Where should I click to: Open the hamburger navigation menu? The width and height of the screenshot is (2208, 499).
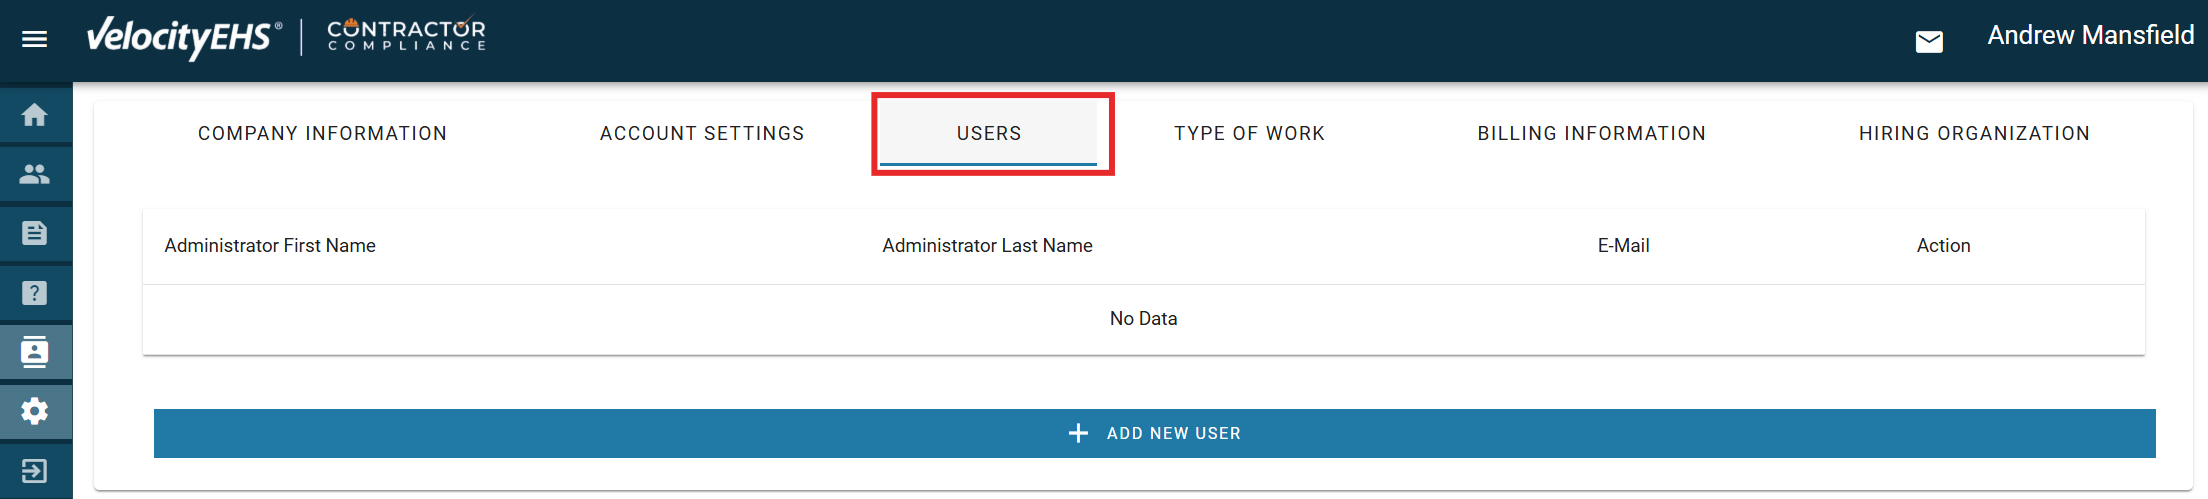(x=35, y=39)
